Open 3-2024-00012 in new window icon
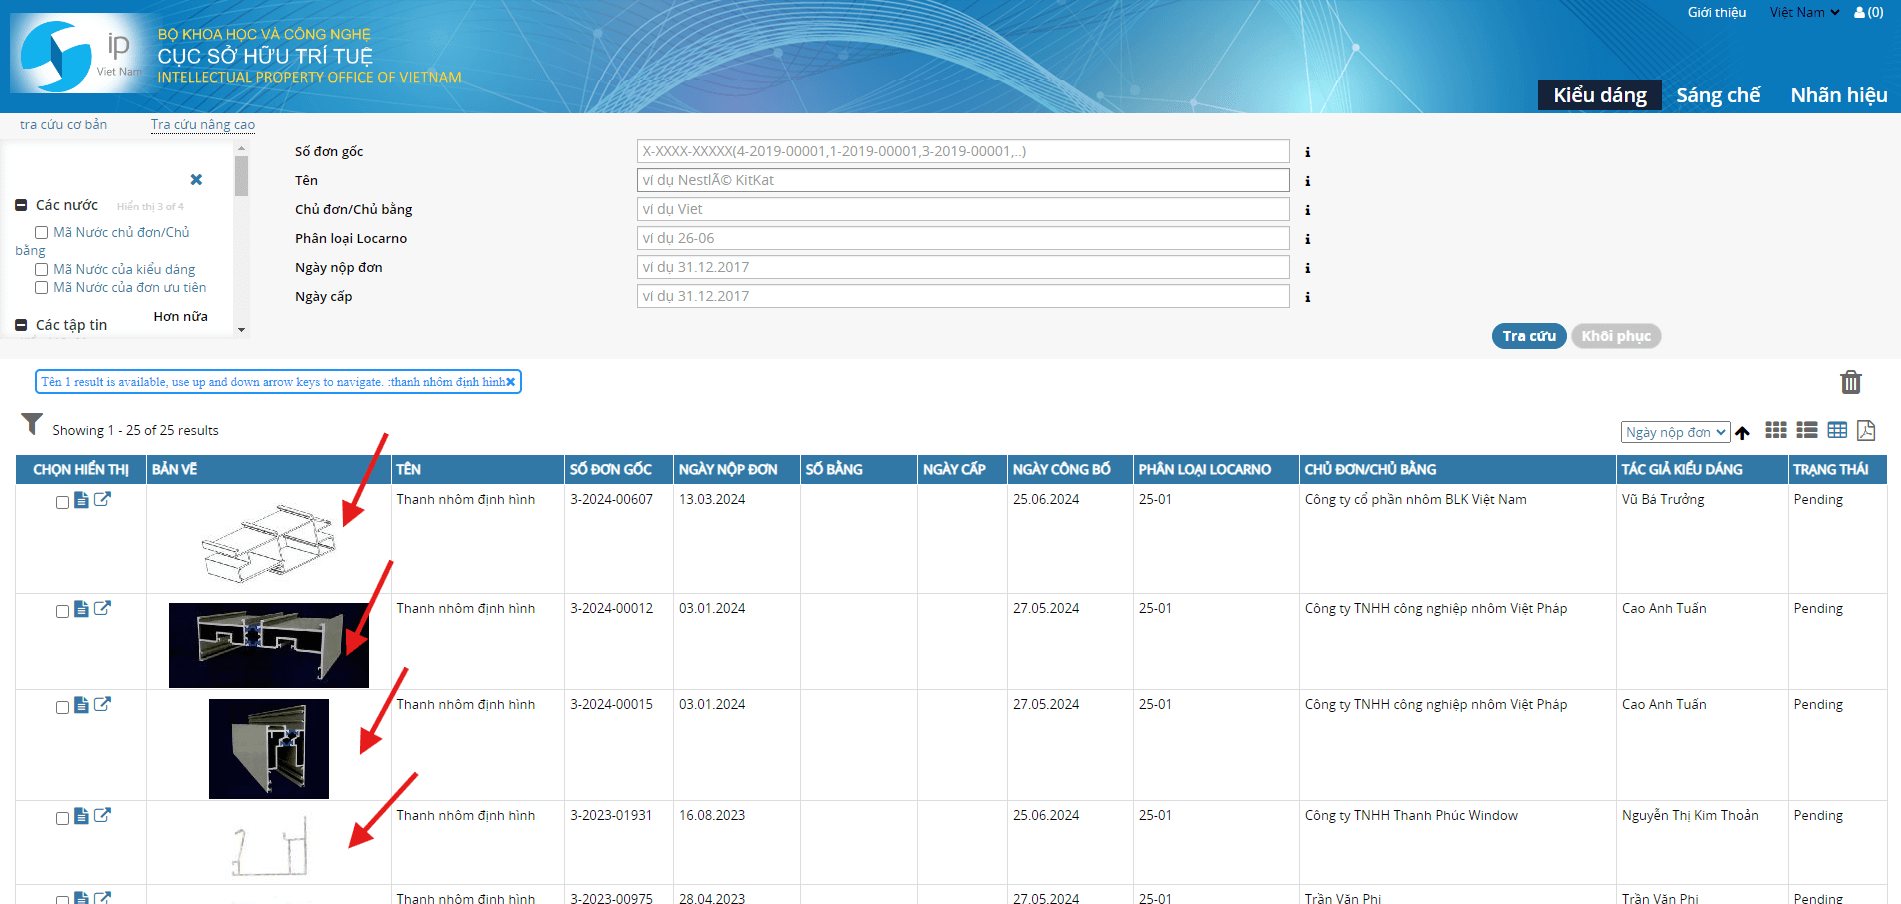The height and width of the screenshot is (904, 1901). coord(102,608)
